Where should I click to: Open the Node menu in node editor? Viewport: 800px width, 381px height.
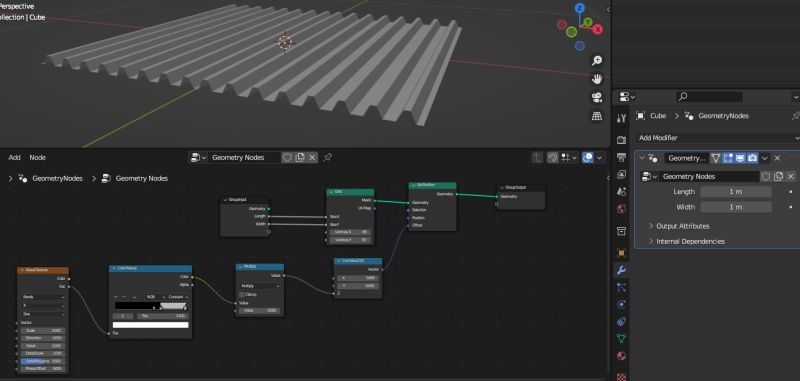point(37,158)
